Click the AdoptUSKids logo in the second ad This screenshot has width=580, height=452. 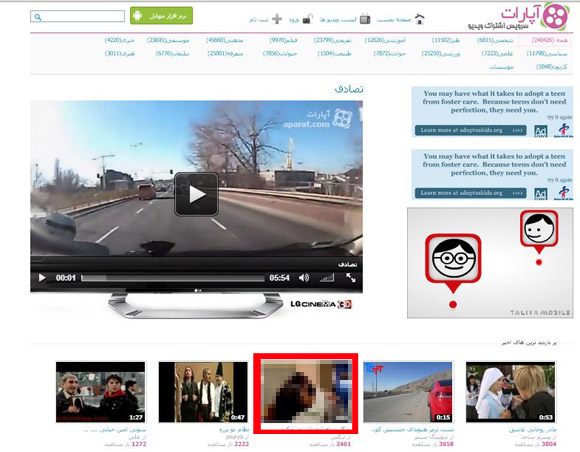coord(563,193)
